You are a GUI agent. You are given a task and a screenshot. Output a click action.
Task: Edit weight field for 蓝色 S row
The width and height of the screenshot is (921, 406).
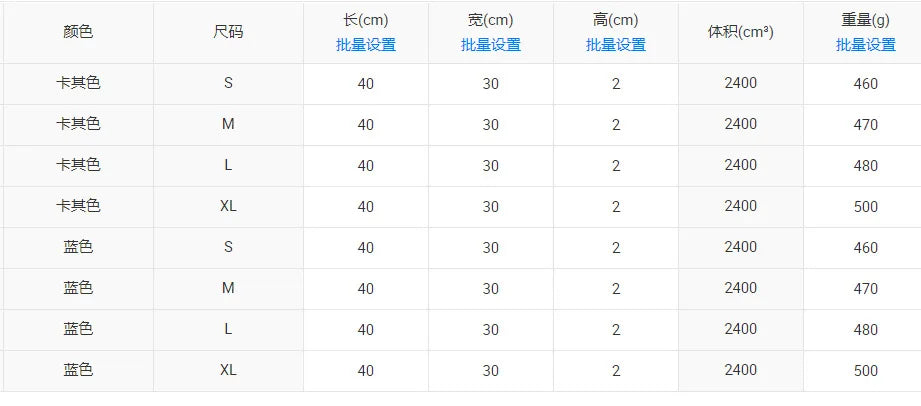pos(865,248)
